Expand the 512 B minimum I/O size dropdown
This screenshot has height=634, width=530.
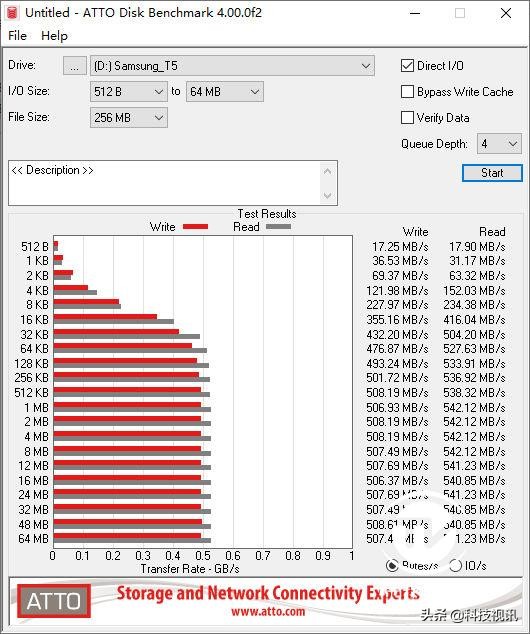click(x=129, y=92)
